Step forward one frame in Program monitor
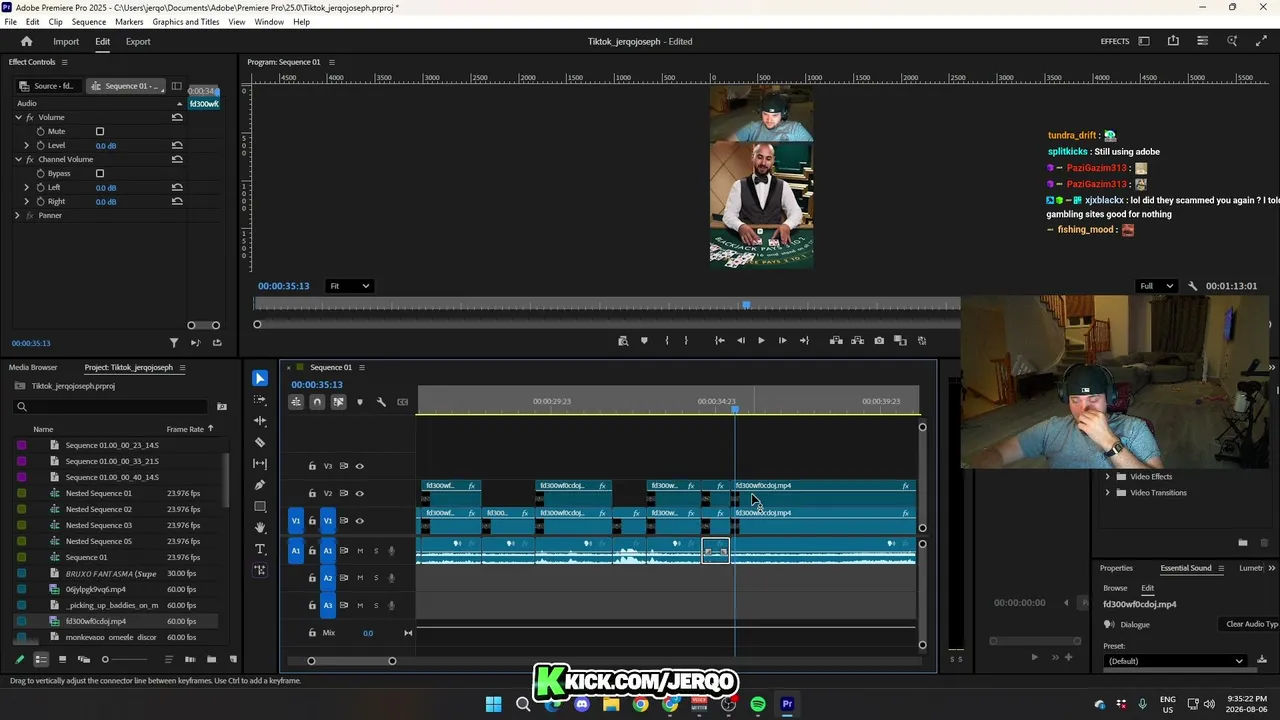The width and height of the screenshot is (1280, 720). 782,341
